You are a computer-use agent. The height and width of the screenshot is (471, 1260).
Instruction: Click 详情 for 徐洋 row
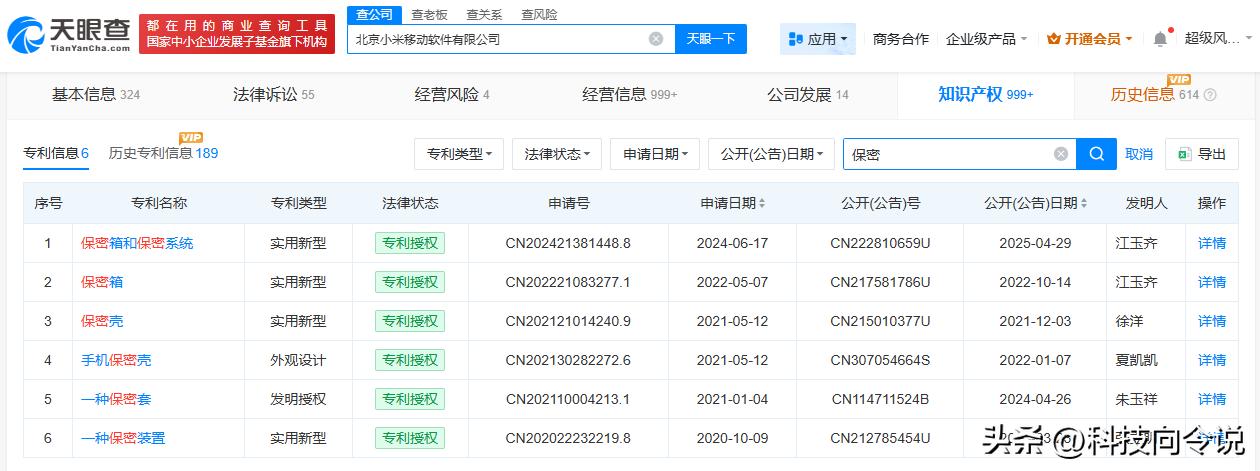point(1212,321)
